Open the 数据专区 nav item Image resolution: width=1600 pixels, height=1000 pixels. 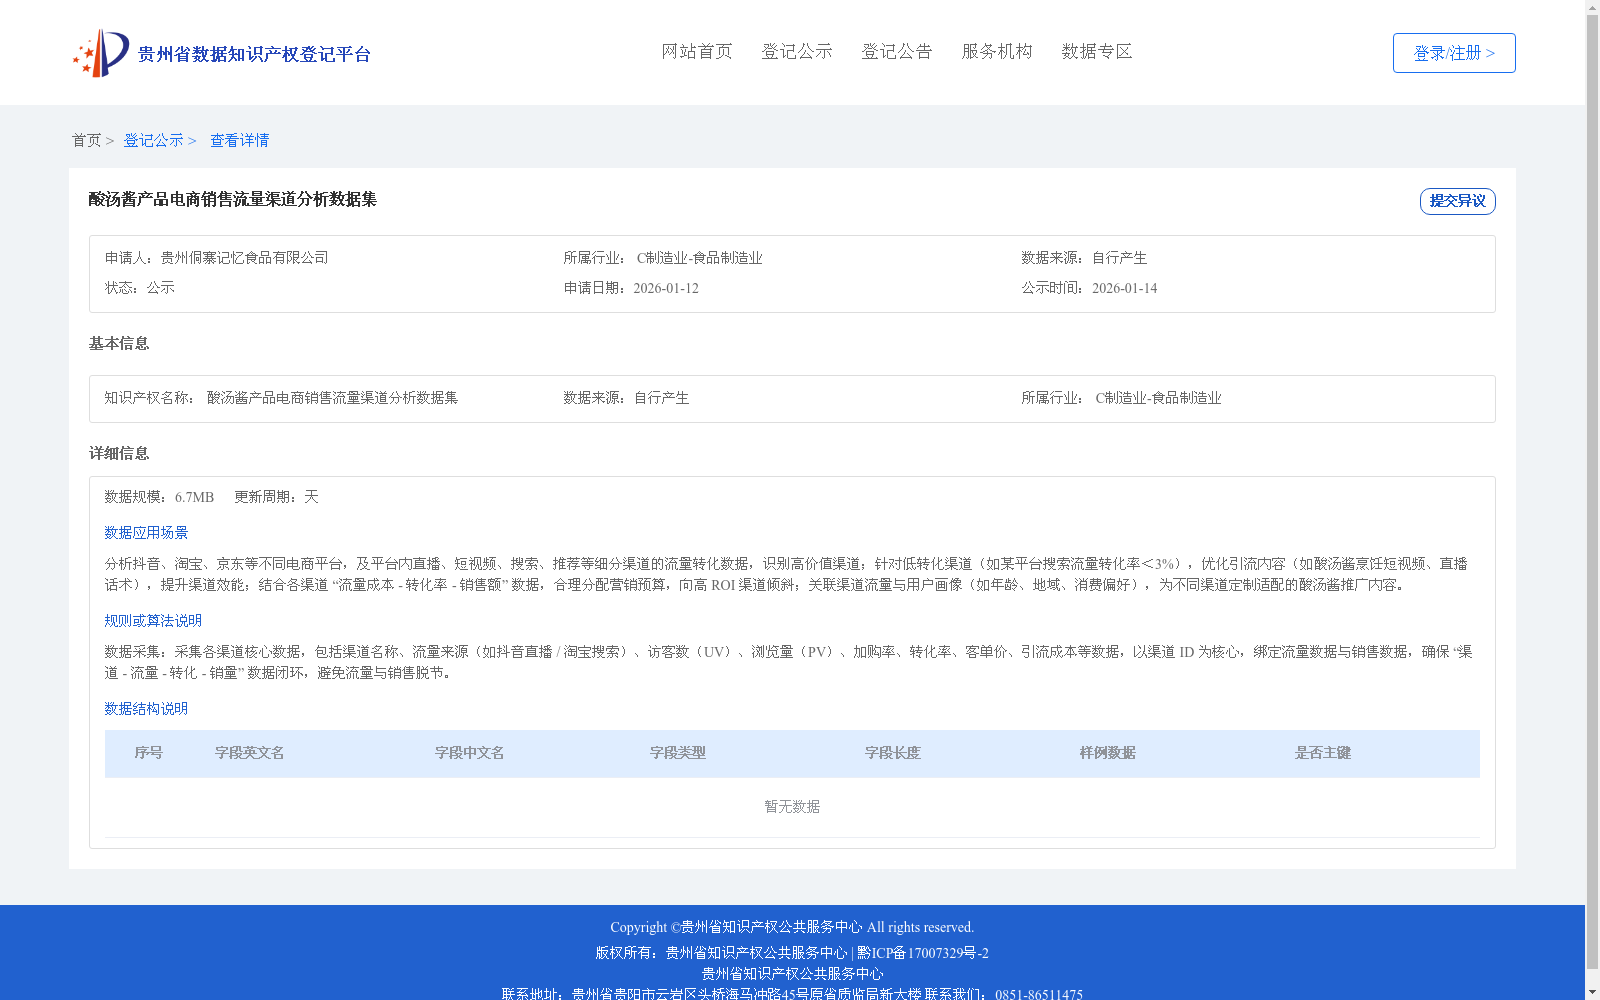pos(1097,51)
